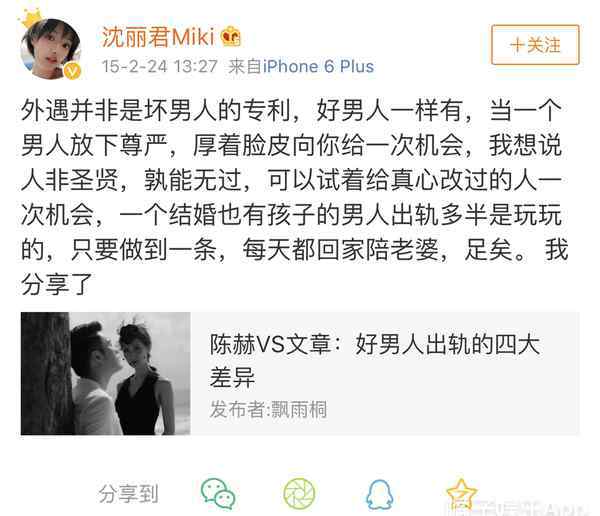Share the post via the WeChat icon
Viewport: 600px width, 516px height.
click(x=218, y=493)
